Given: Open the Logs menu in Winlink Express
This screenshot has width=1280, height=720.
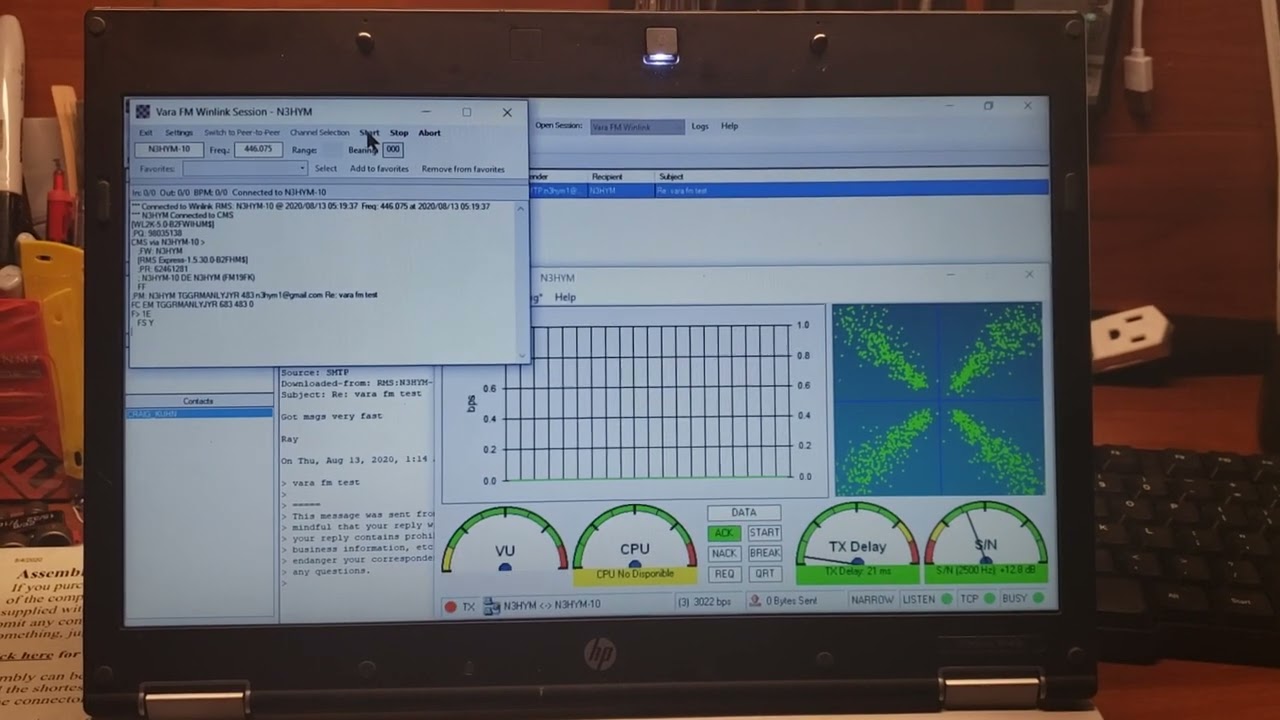Looking at the screenshot, I should tap(700, 126).
